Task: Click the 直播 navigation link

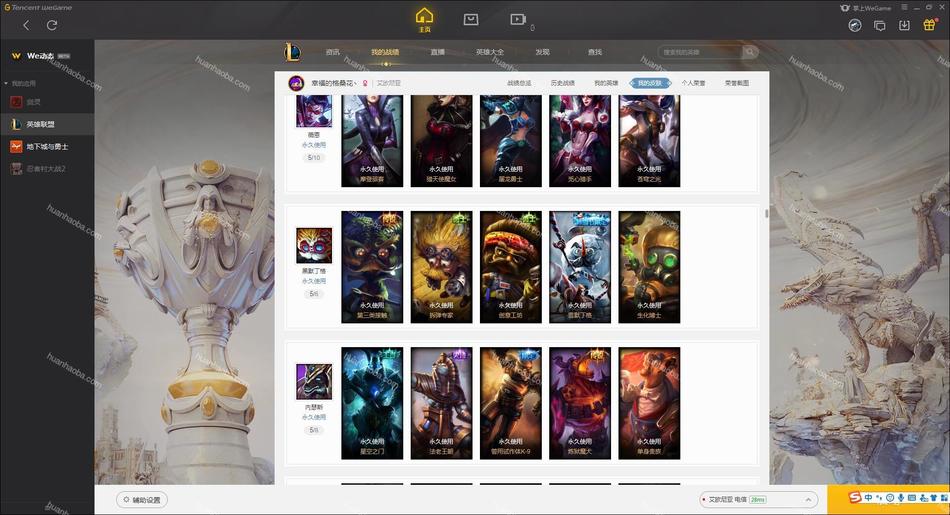Action: 437,52
